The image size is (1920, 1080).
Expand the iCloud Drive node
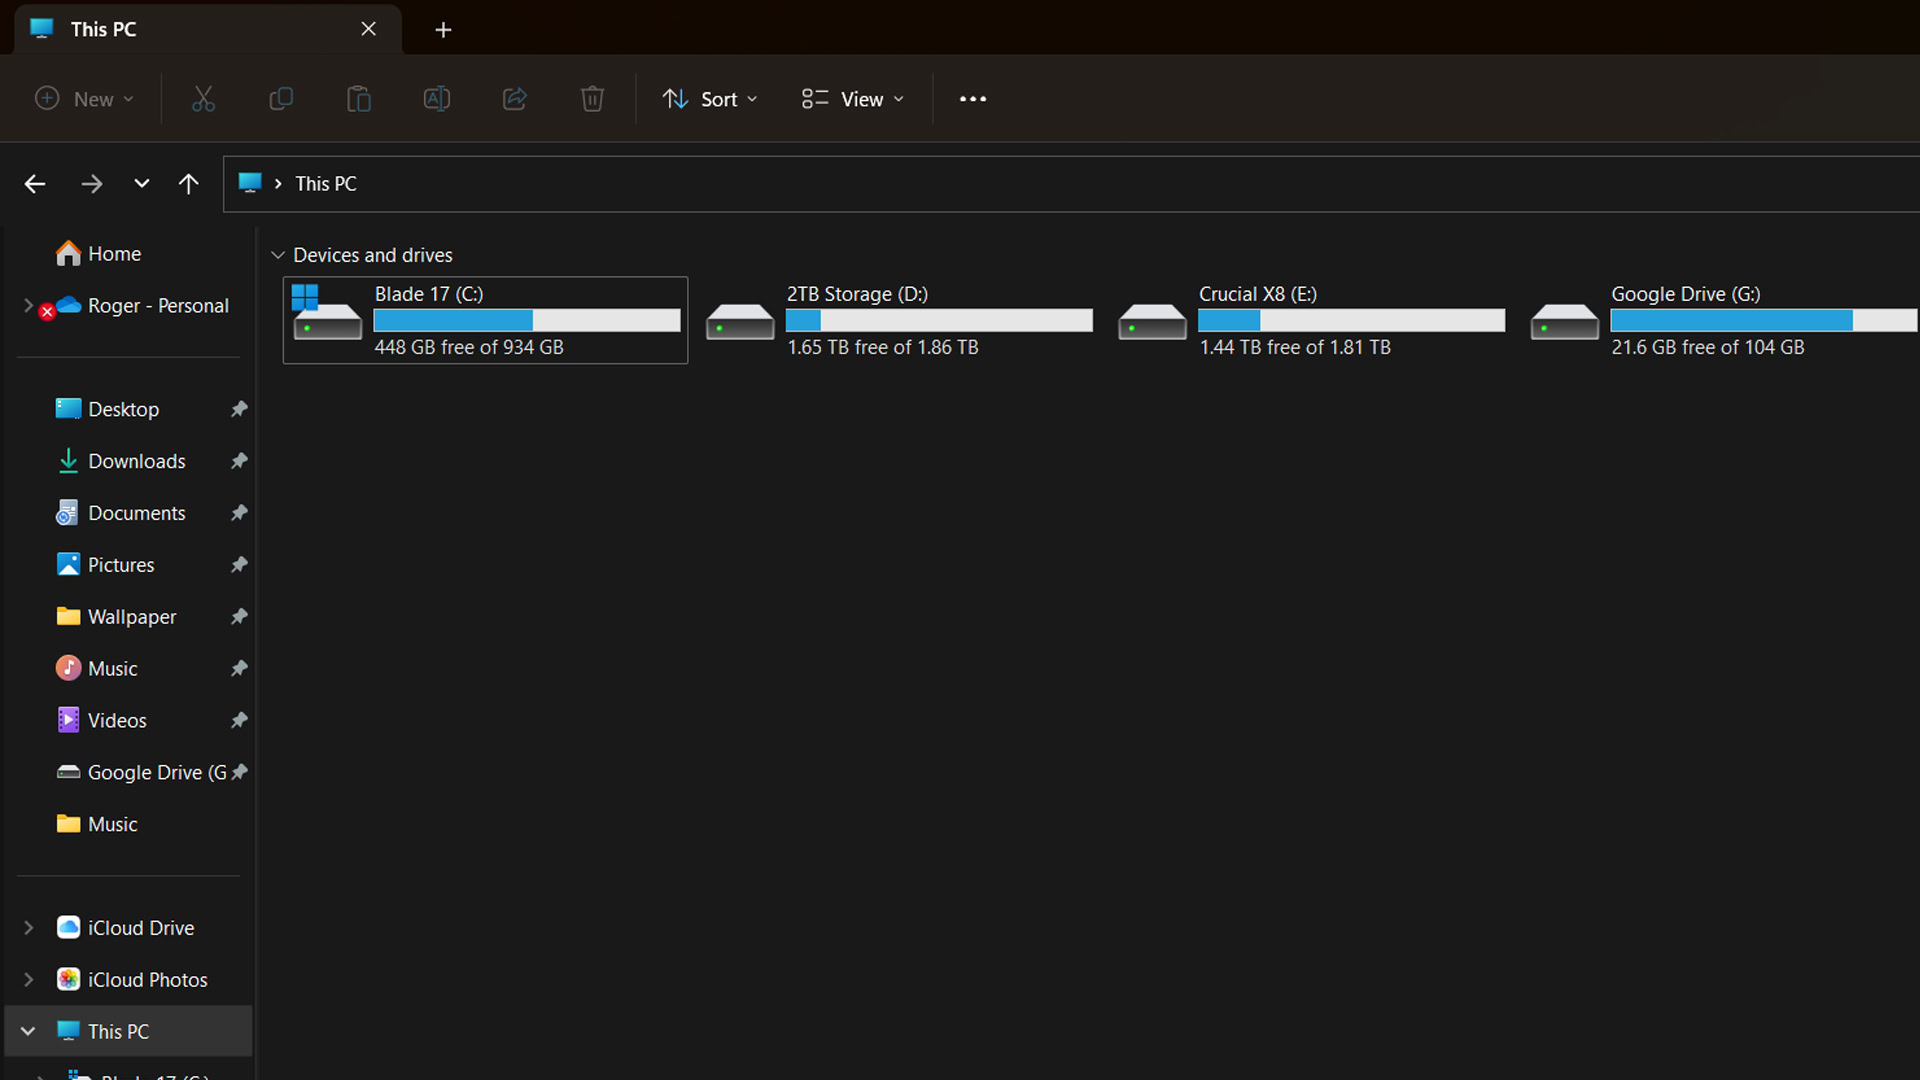pyautogui.click(x=28, y=928)
